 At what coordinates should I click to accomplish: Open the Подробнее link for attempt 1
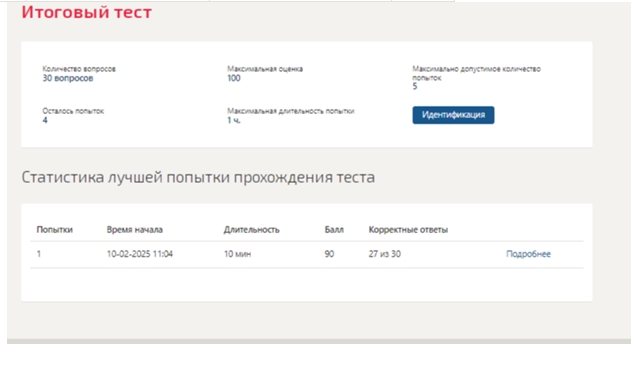[x=528, y=254]
